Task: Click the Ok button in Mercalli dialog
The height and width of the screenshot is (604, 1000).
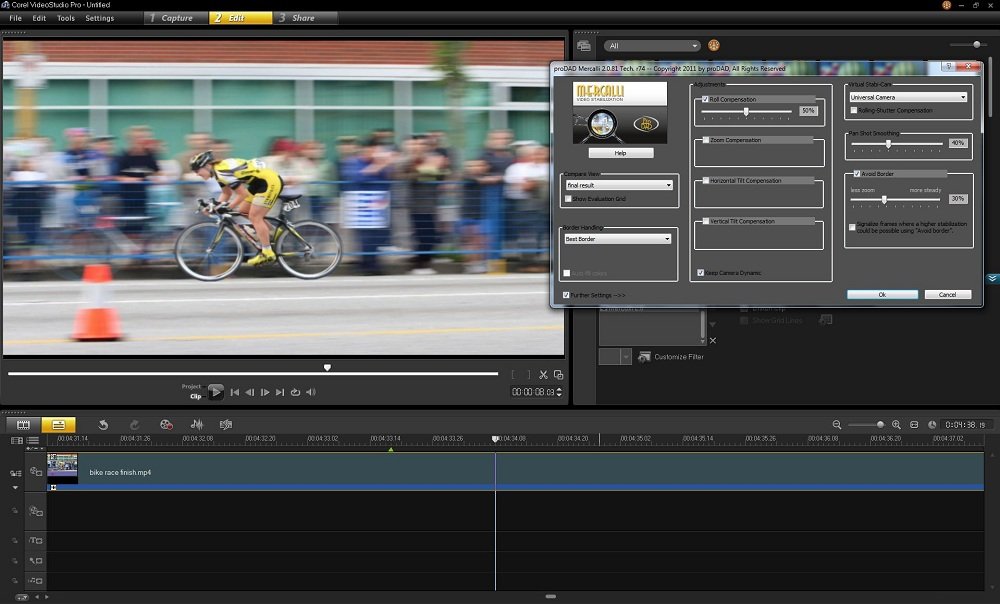Action: 882,295
